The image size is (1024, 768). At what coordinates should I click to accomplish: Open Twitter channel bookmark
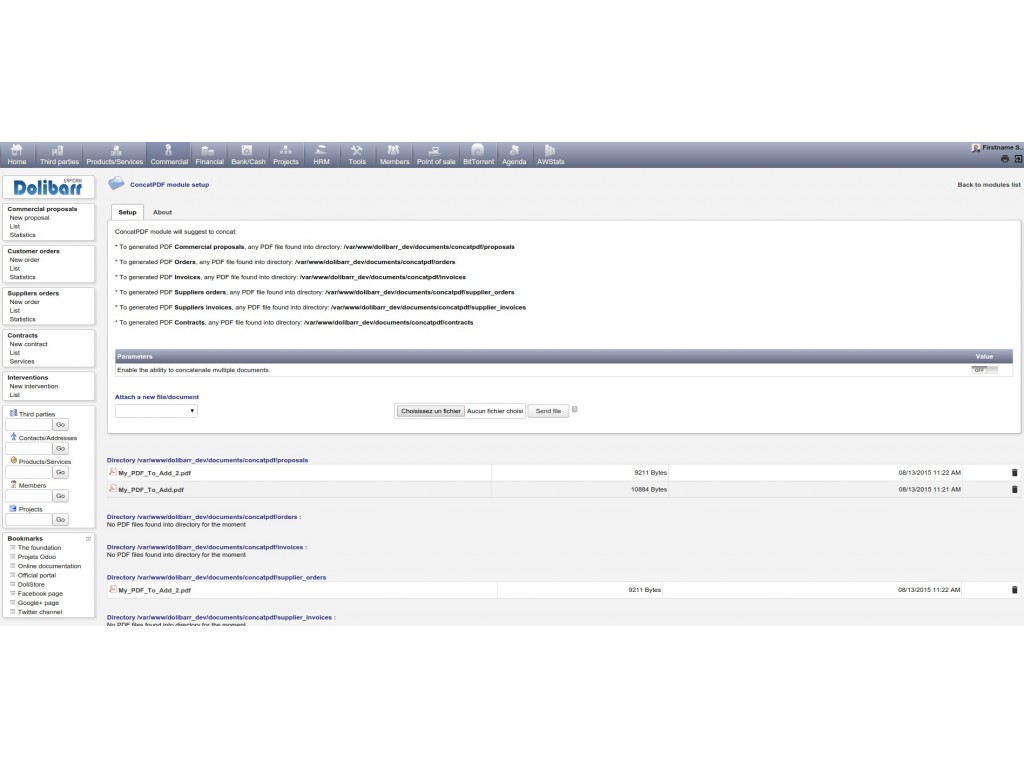coord(40,612)
